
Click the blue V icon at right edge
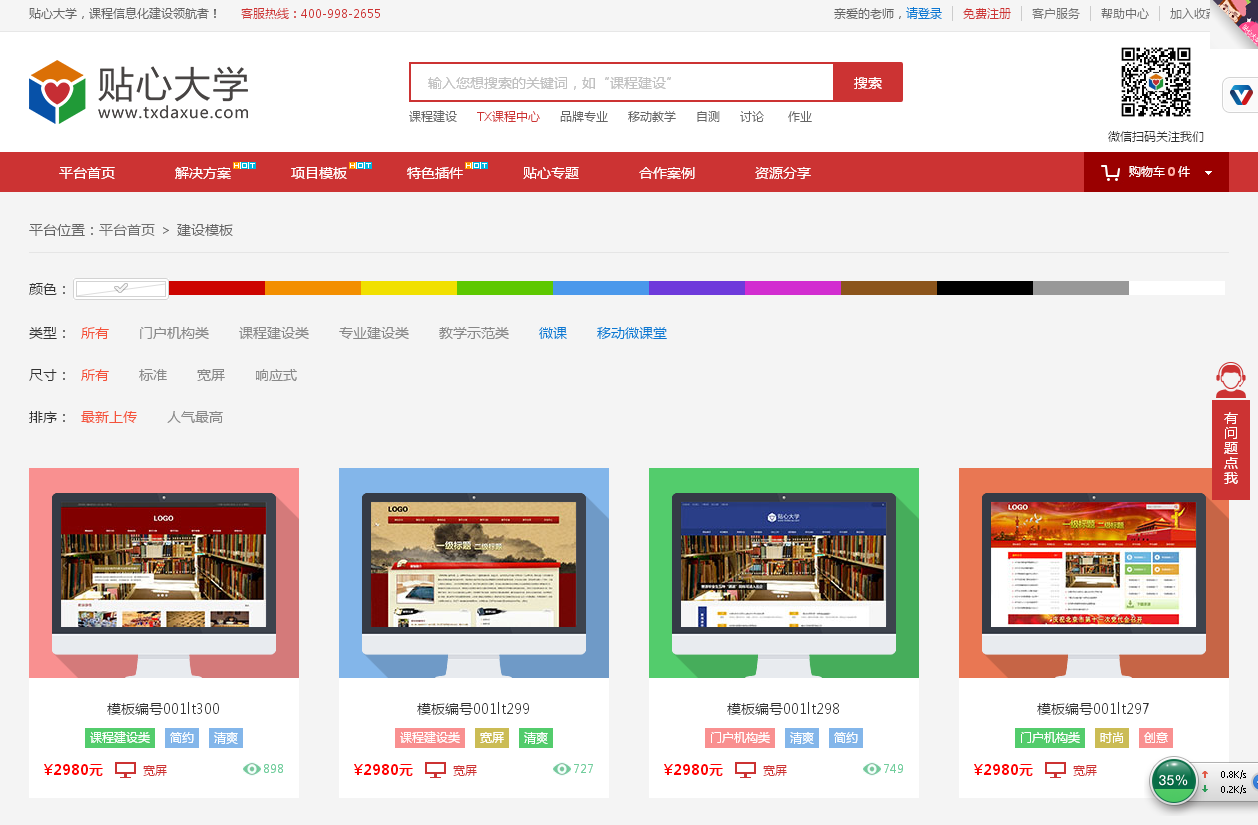click(x=1241, y=95)
